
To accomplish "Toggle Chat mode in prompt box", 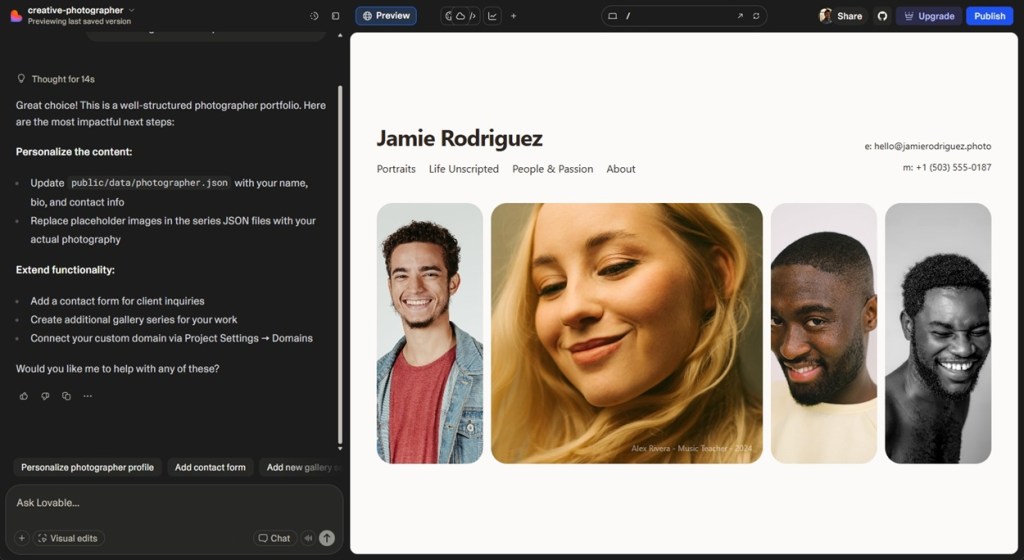I will [x=274, y=538].
